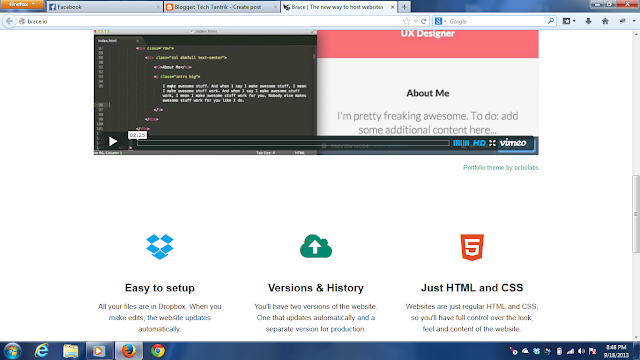Play the Vimeo video
640x360 pixels.
(113, 142)
